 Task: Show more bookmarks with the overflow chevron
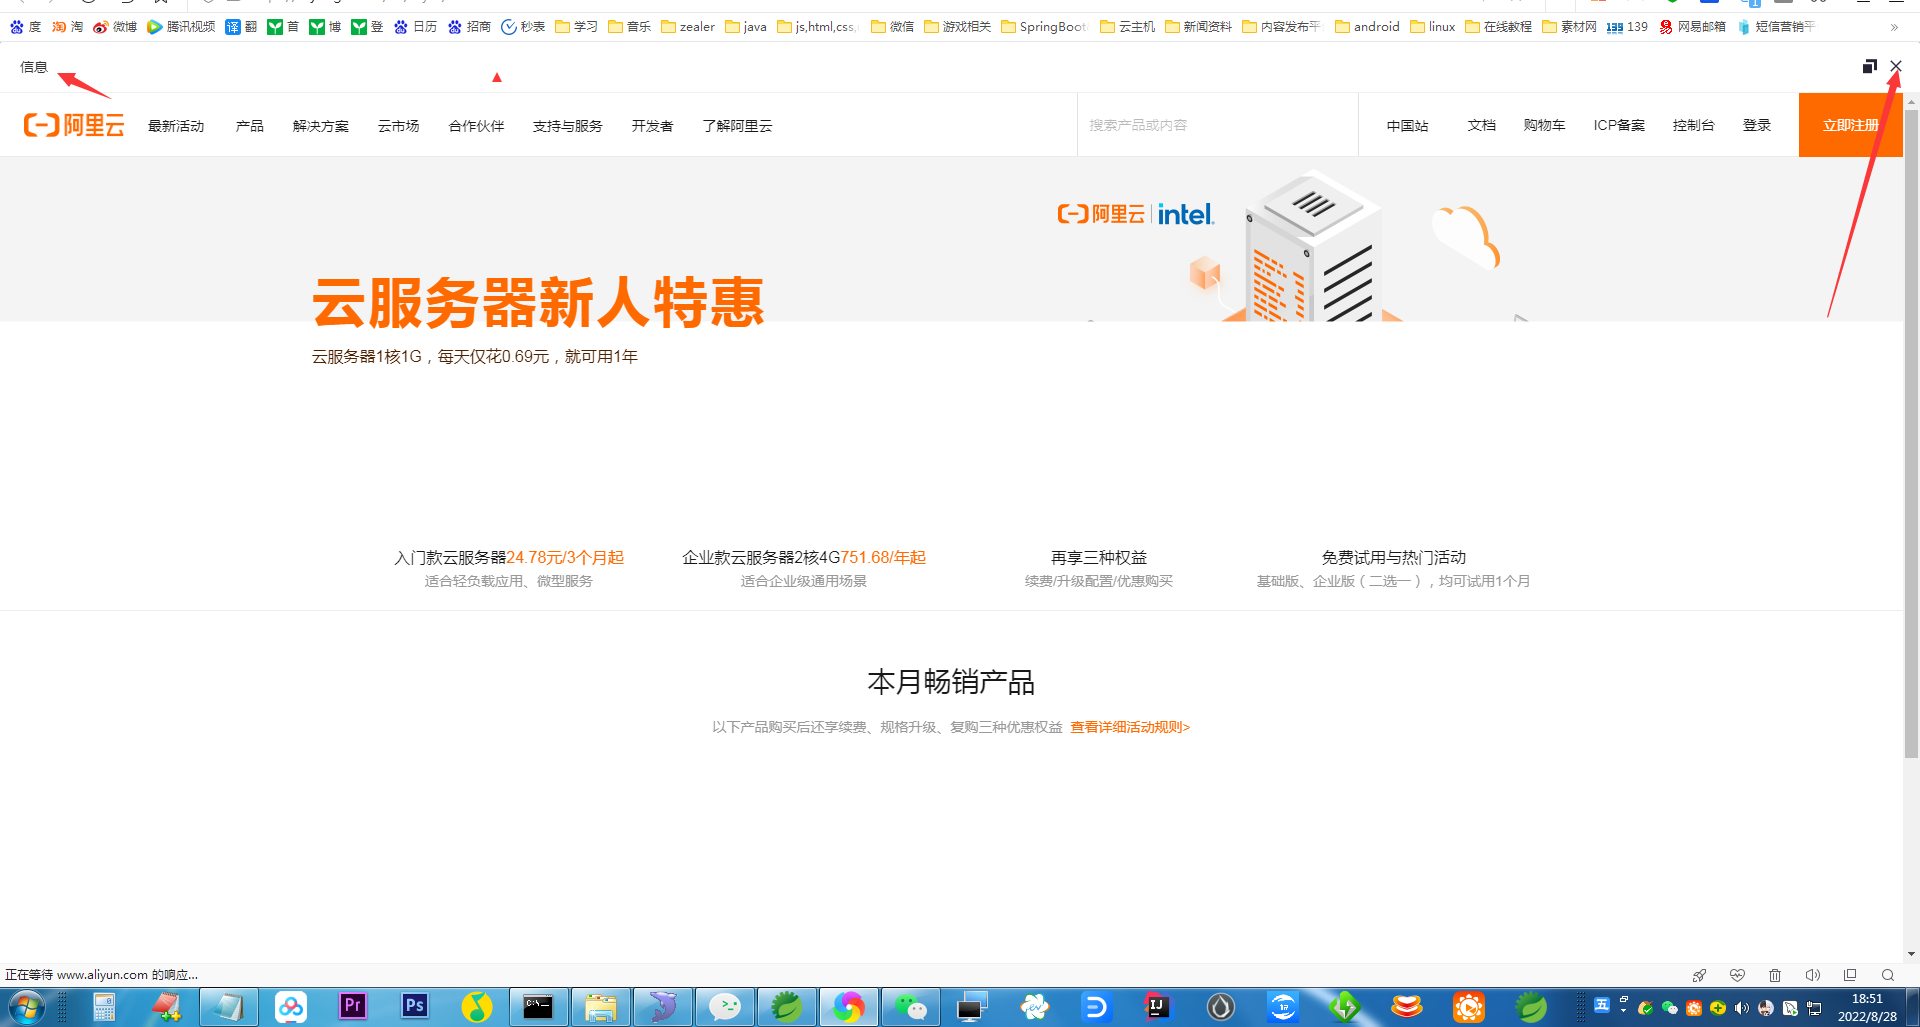click(x=1894, y=27)
